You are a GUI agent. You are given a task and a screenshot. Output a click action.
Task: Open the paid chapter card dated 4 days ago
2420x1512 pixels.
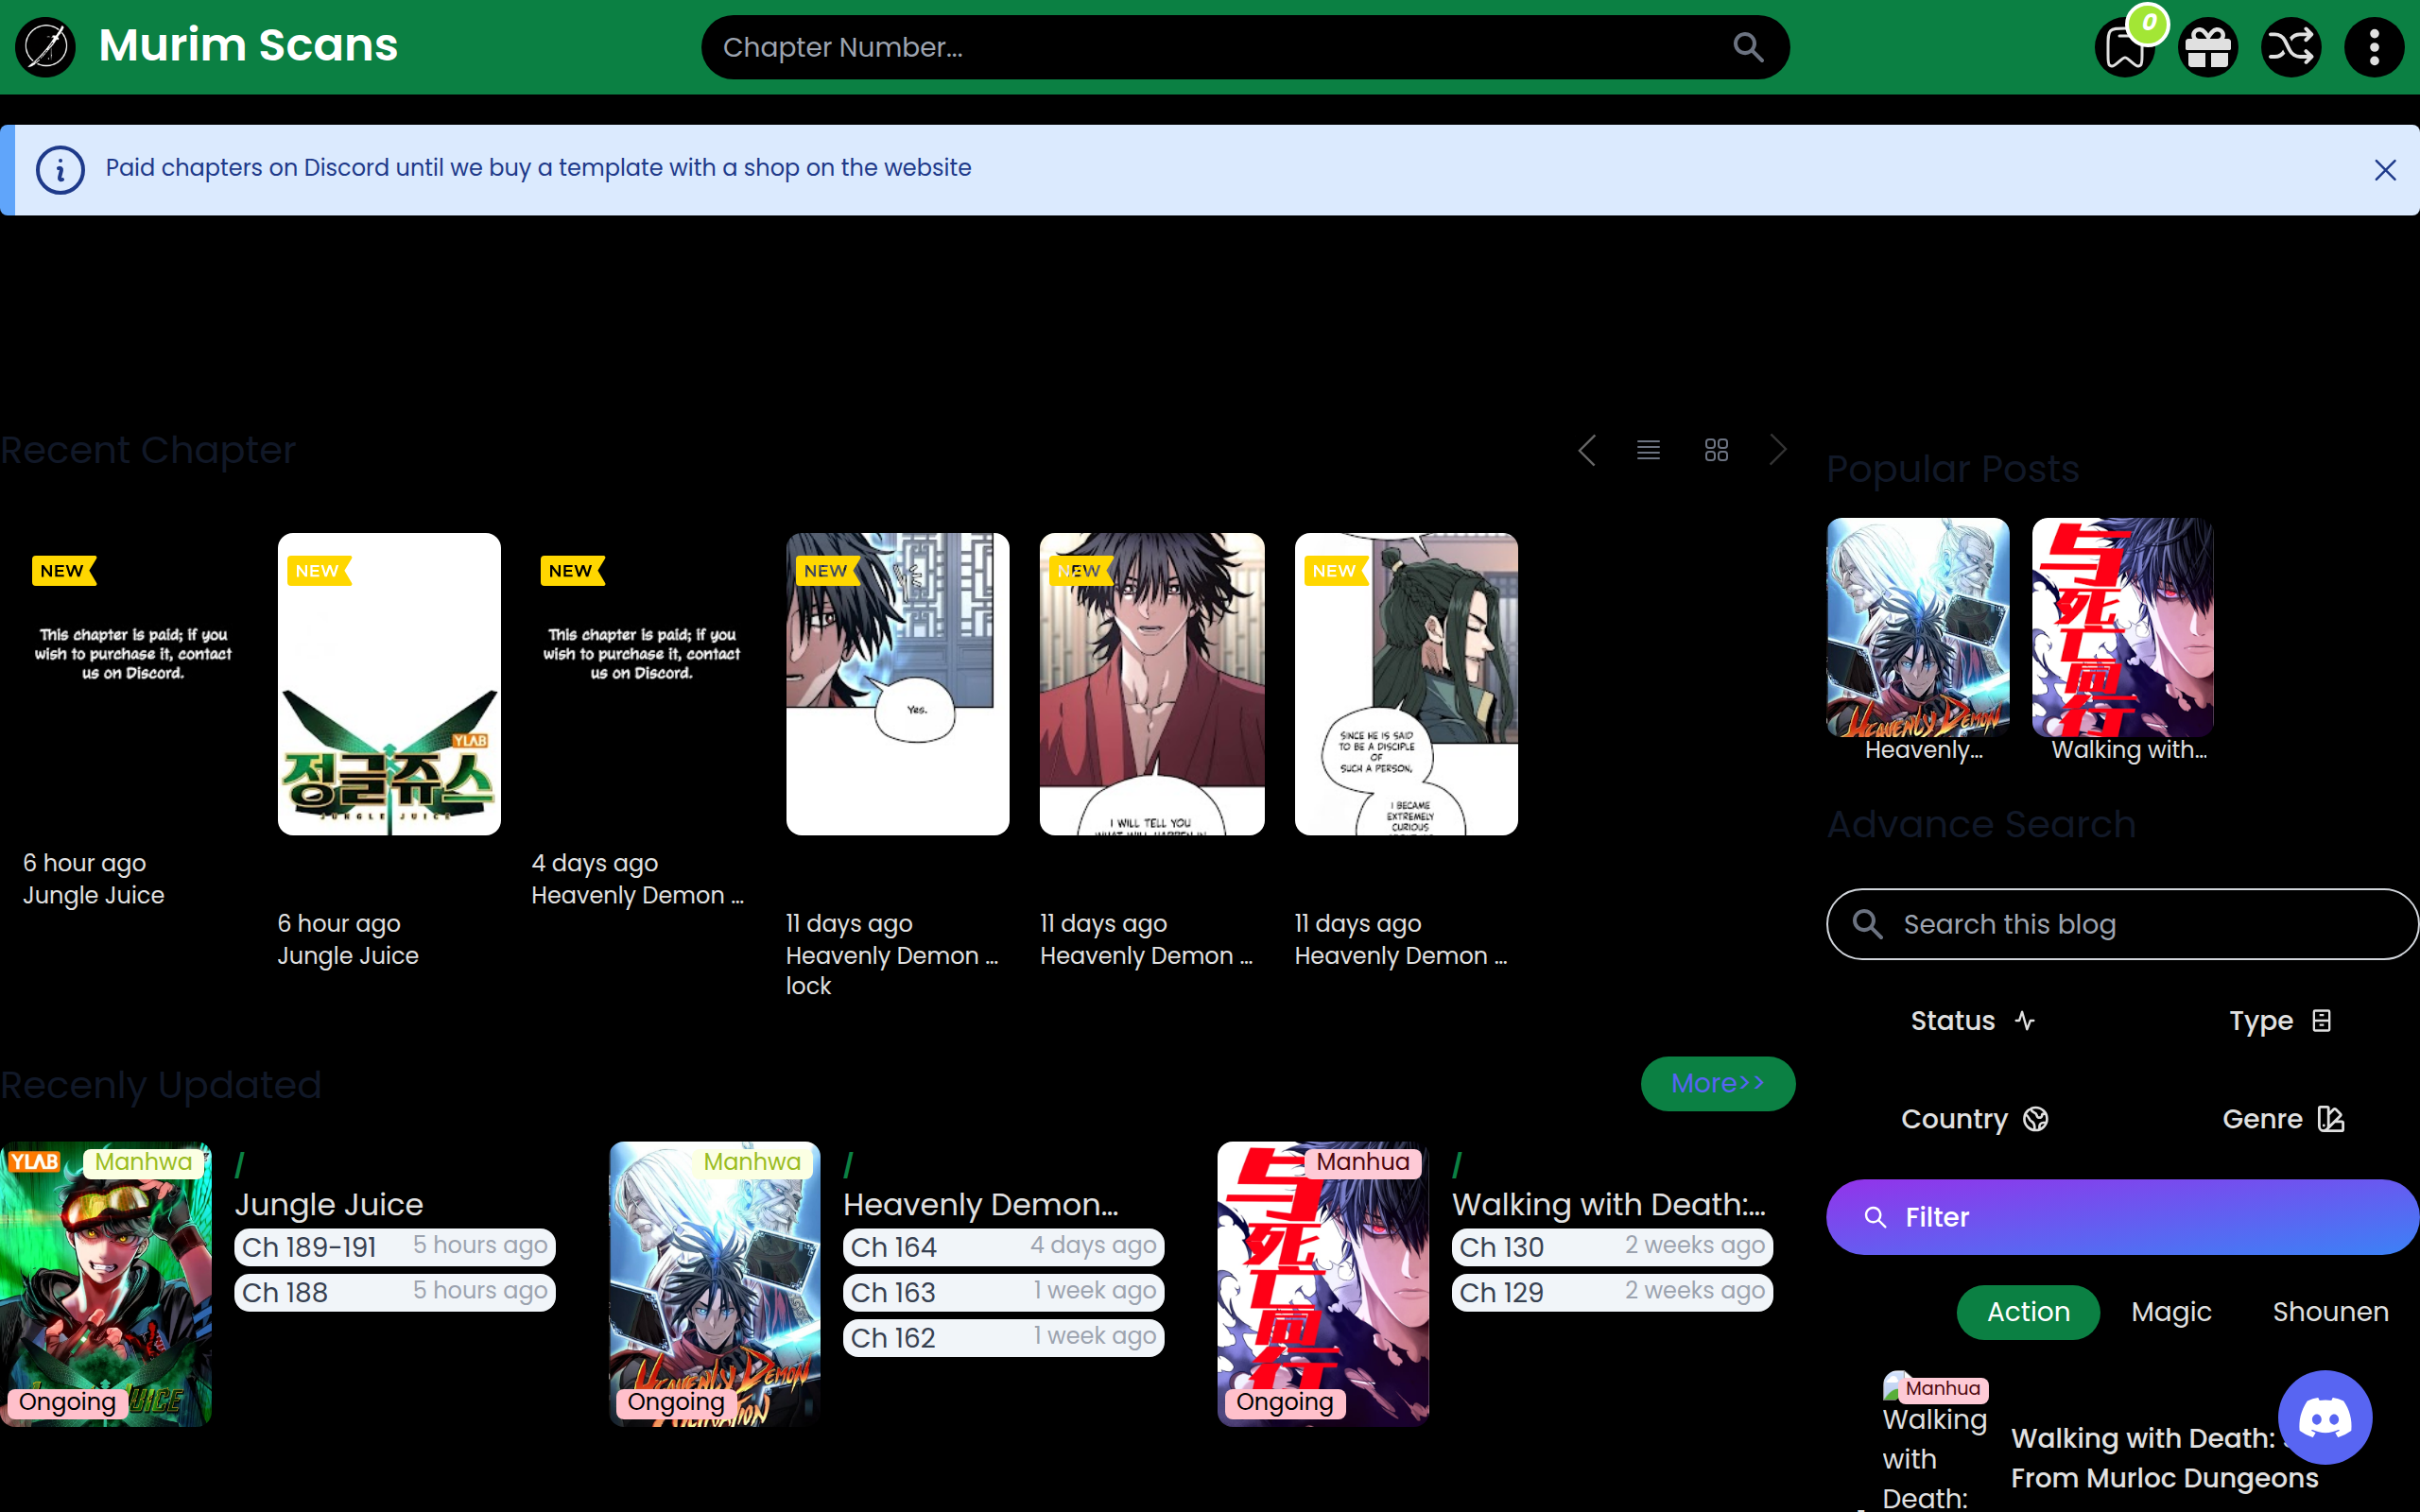click(642, 654)
